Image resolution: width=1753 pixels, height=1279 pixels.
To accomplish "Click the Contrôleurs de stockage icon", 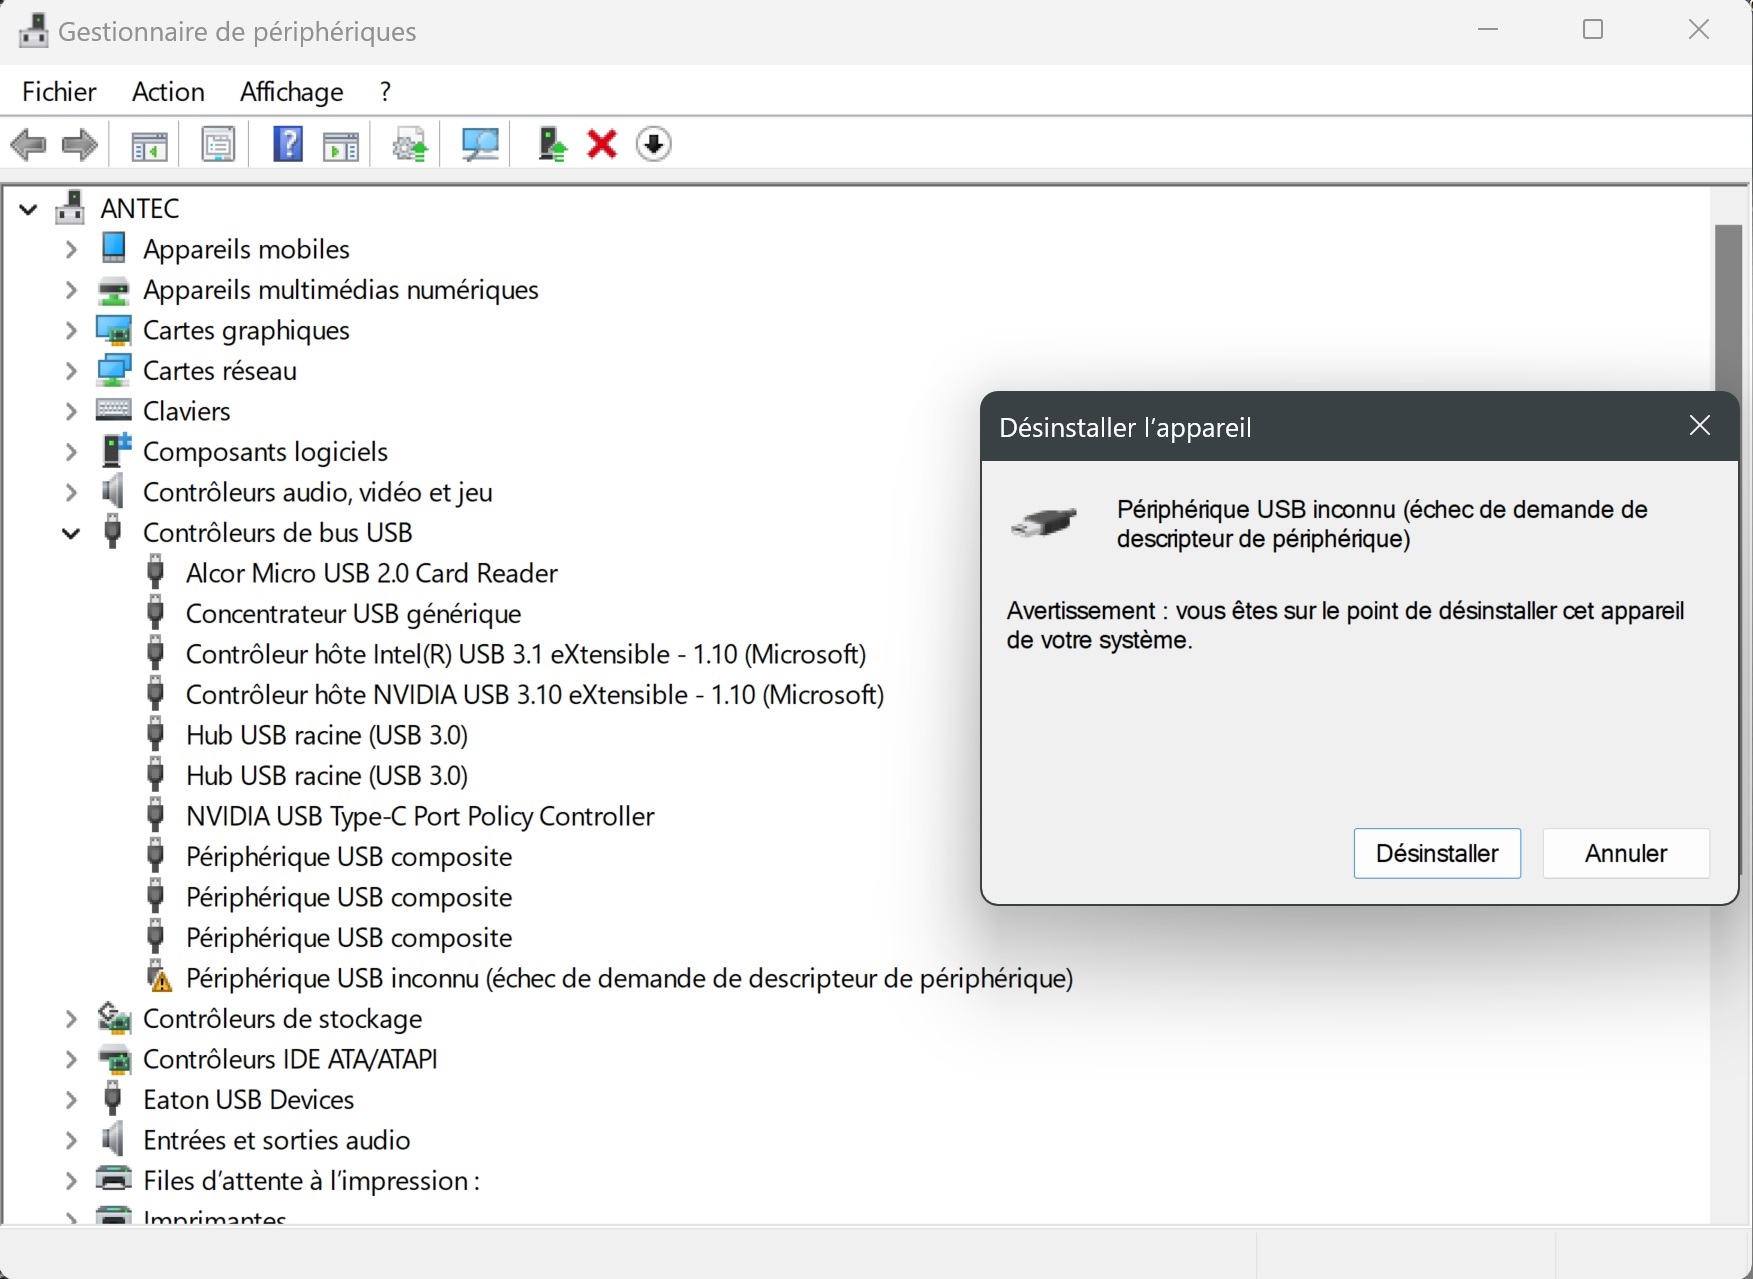I will pyautogui.click(x=114, y=1018).
